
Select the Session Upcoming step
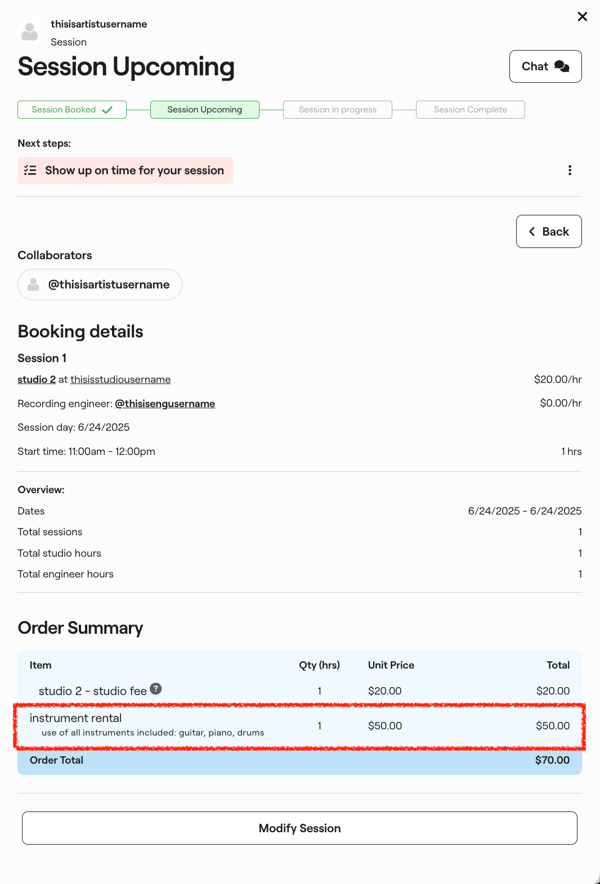(205, 110)
